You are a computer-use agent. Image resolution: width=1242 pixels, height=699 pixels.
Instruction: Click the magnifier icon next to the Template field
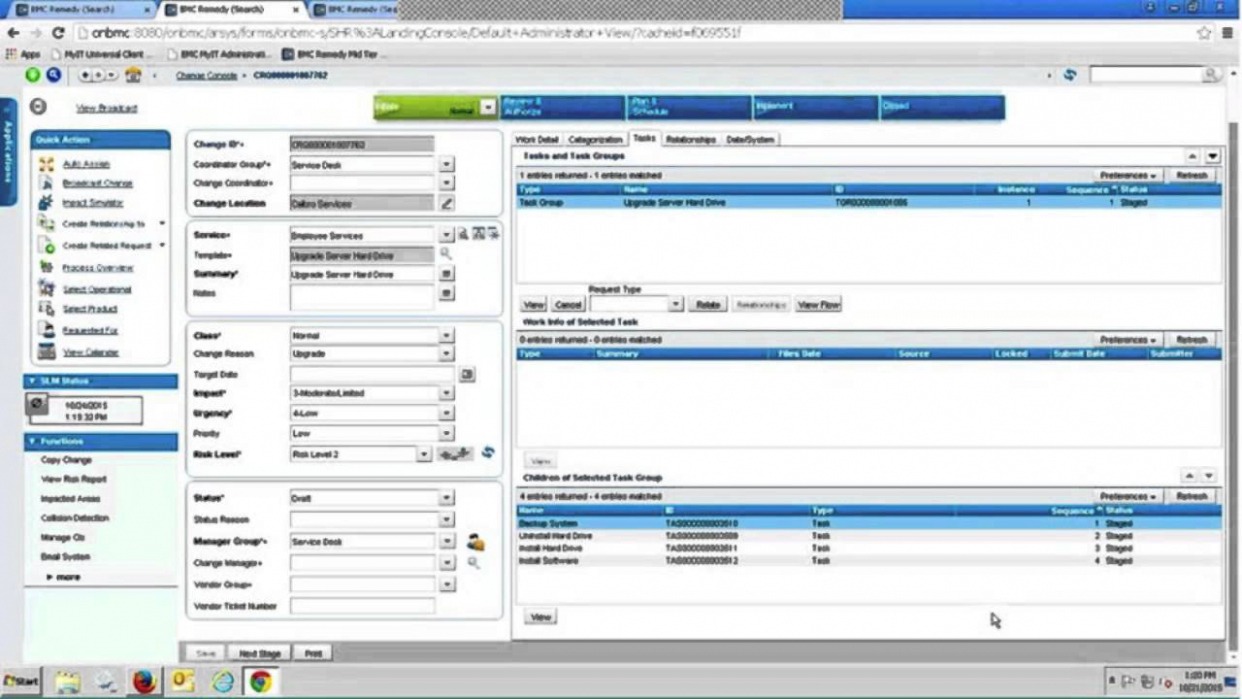click(446, 255)
